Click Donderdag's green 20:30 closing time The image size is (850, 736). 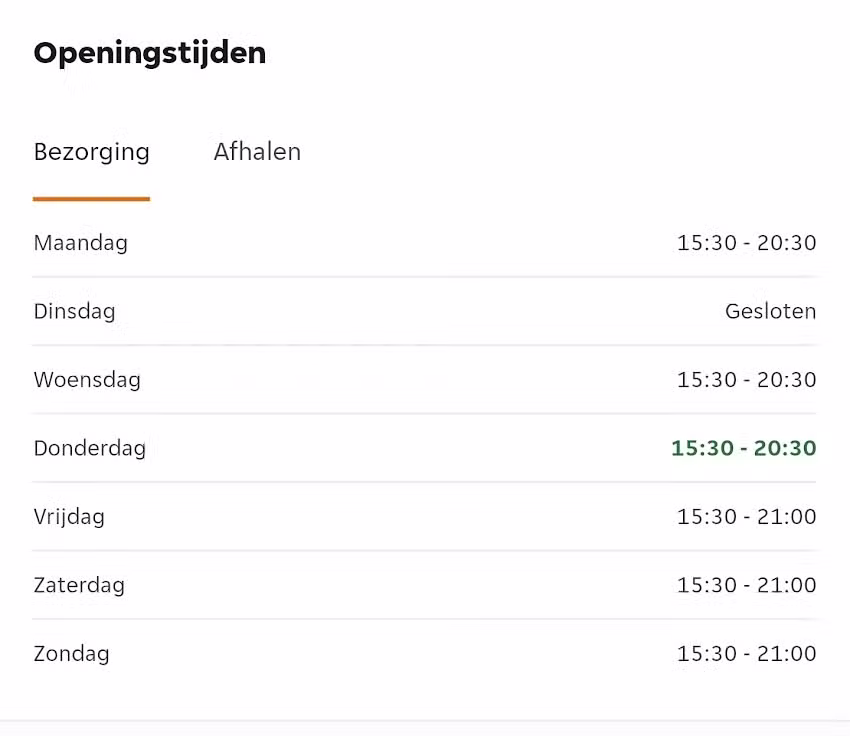pos(786,448)
